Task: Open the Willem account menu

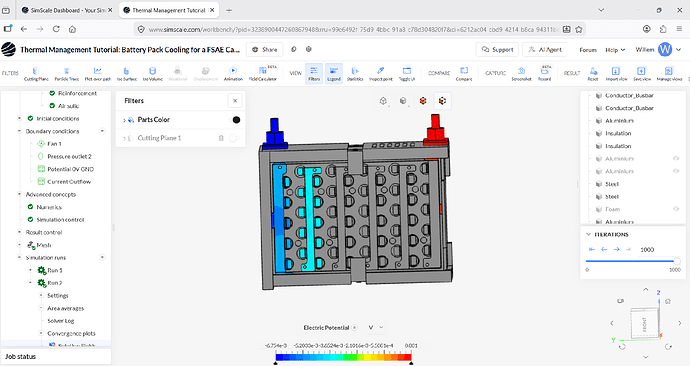Action: pyautogui.click(x=659, y=50)
